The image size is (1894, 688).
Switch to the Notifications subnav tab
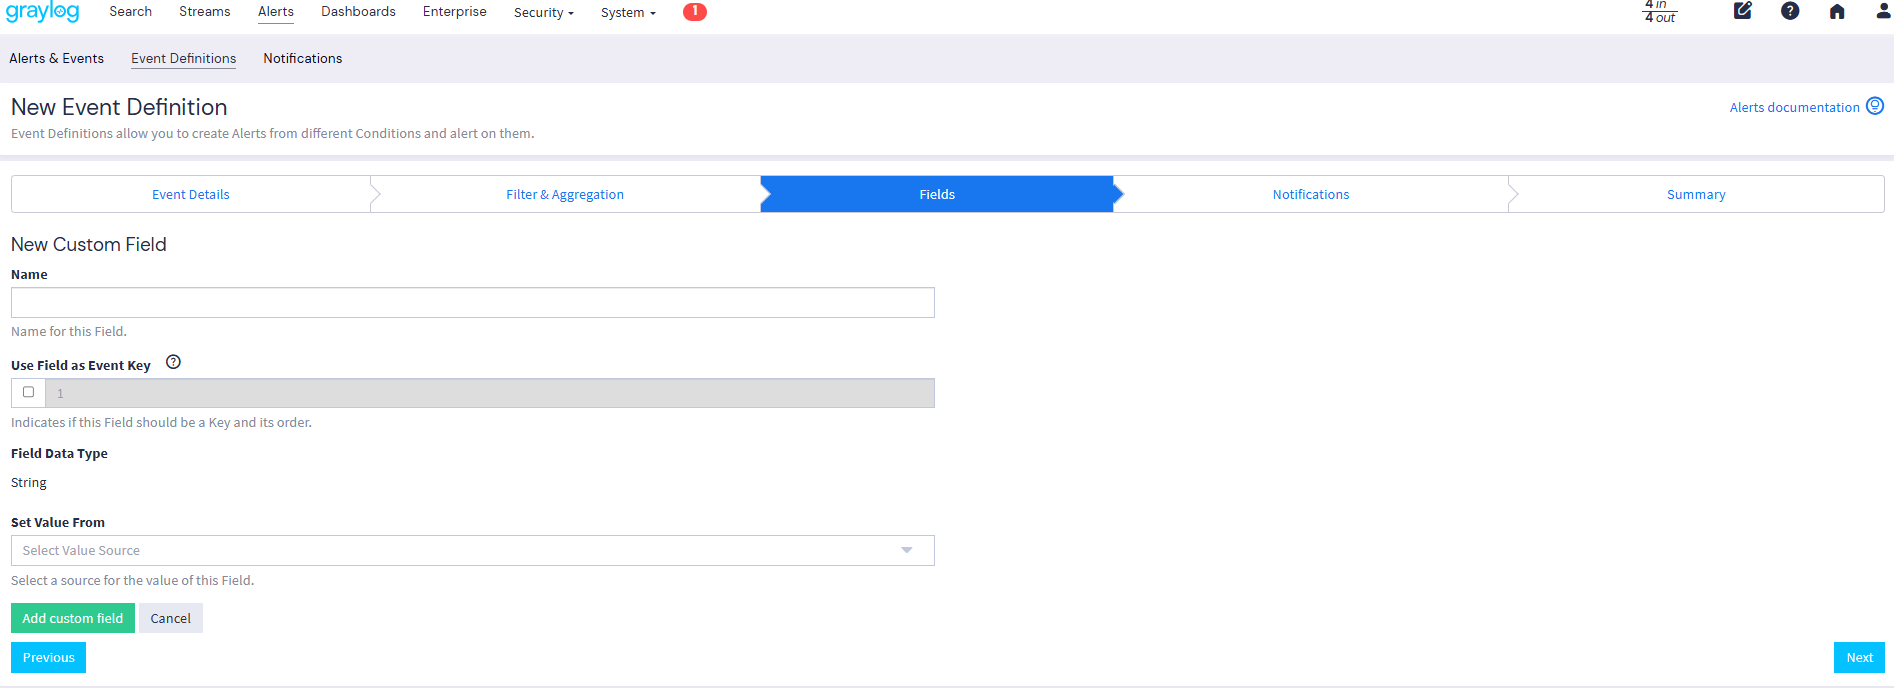point(302,59)
